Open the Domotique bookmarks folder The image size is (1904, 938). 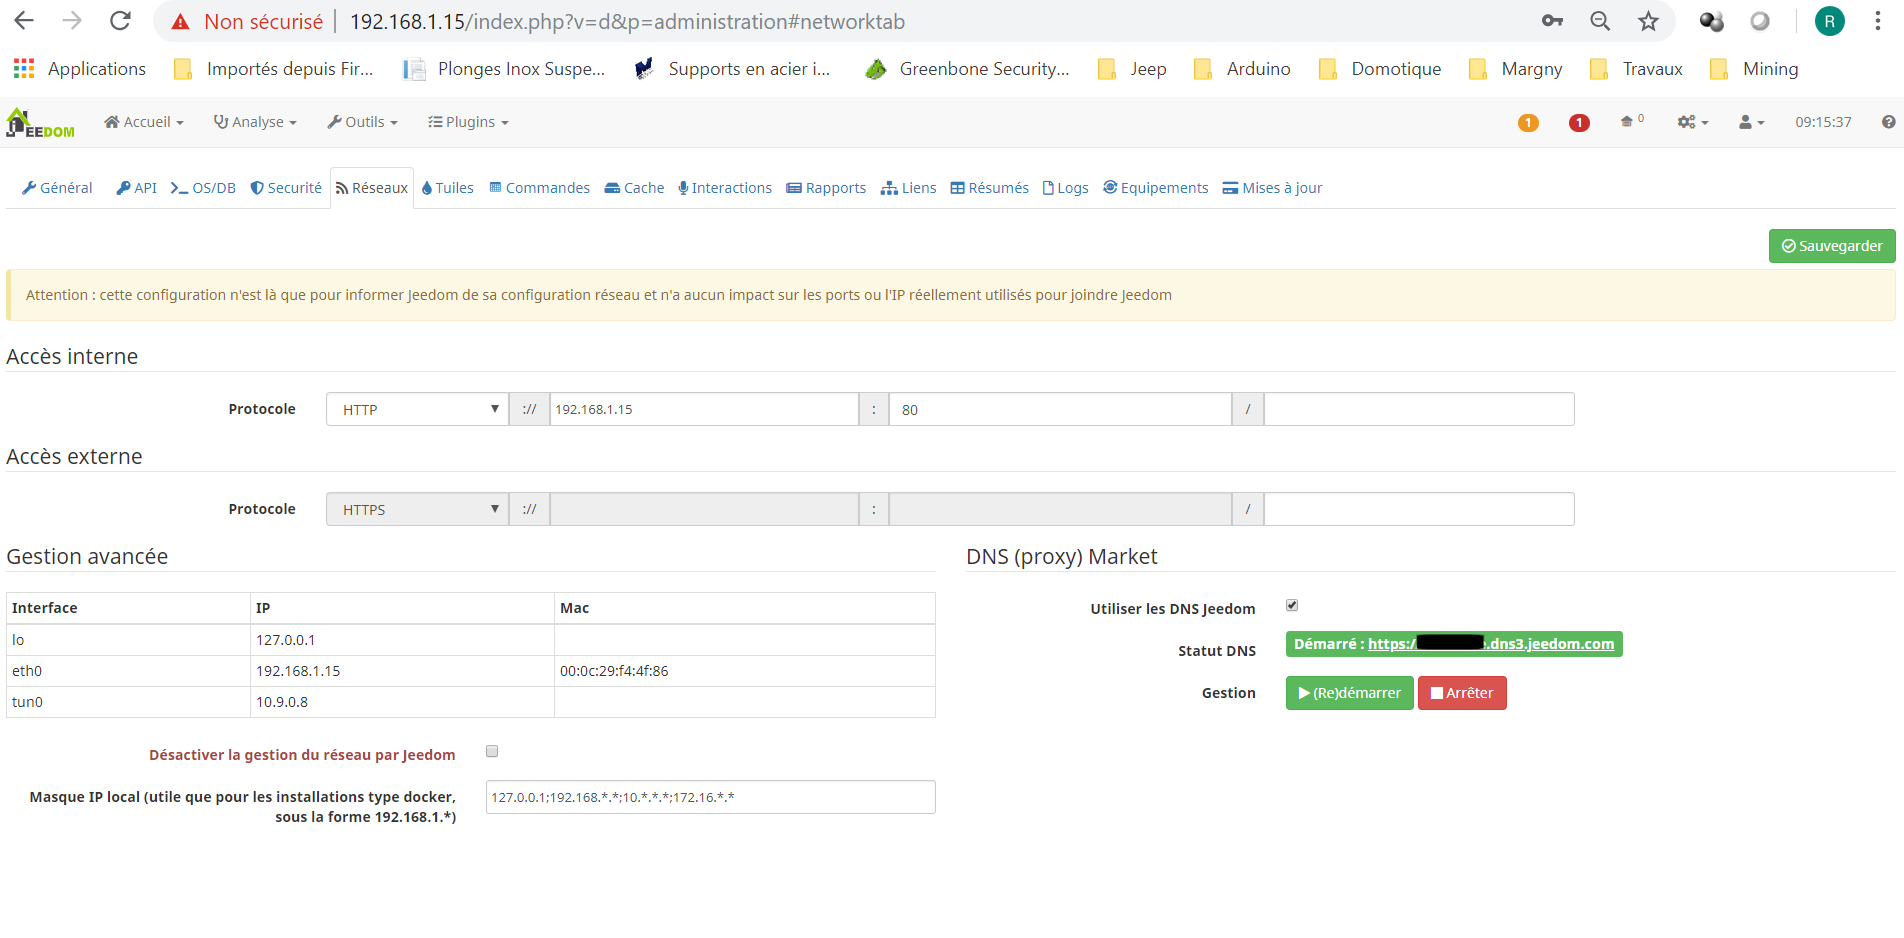coord(1380,69)
